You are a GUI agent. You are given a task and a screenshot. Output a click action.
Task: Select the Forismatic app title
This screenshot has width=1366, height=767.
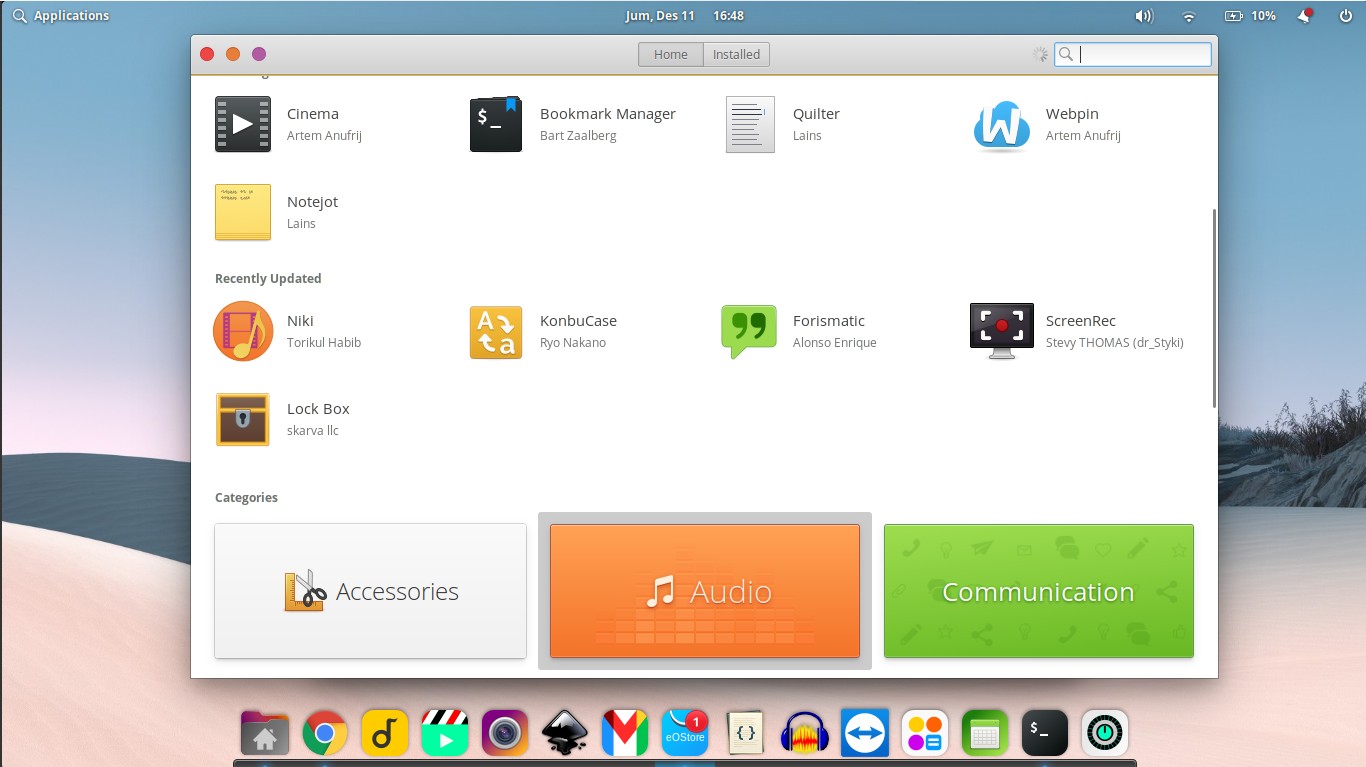coord(829,321)
